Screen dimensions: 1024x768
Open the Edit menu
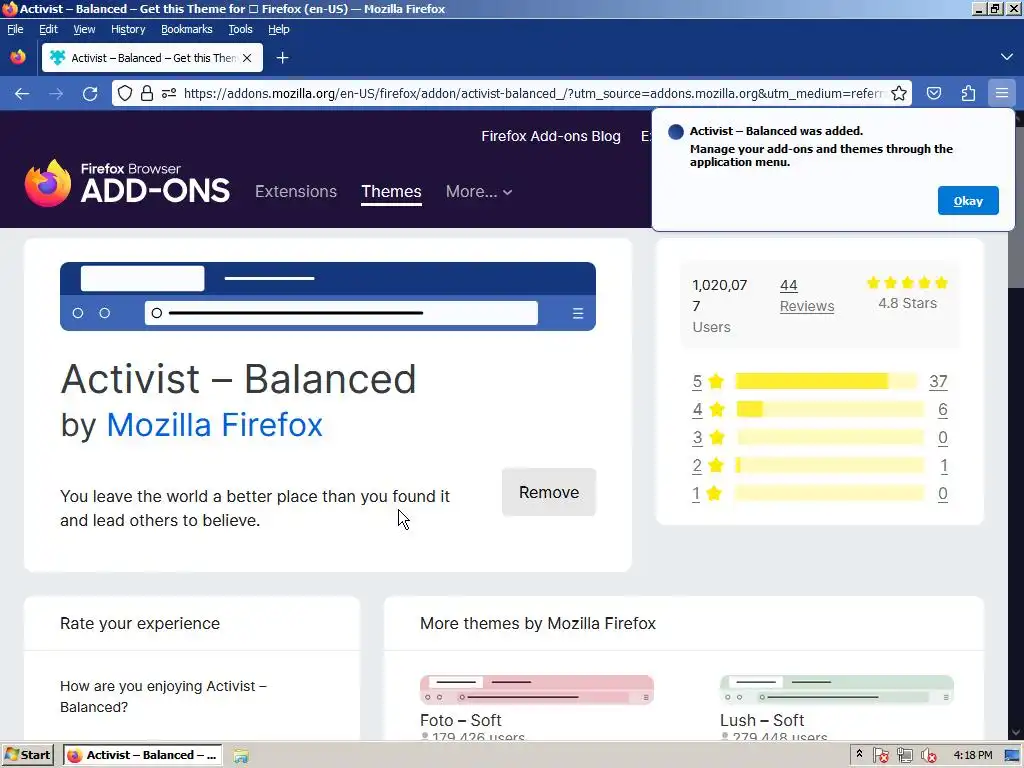click(48, 29)
